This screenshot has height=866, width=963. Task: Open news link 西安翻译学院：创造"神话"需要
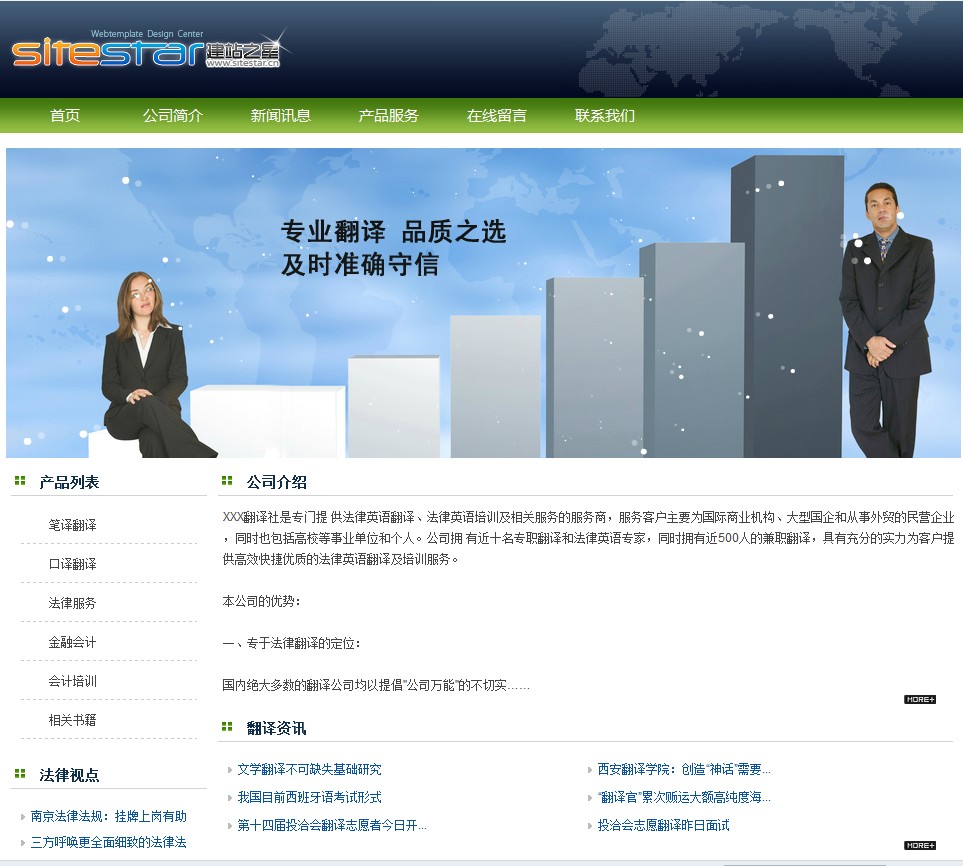click(684, 770)
